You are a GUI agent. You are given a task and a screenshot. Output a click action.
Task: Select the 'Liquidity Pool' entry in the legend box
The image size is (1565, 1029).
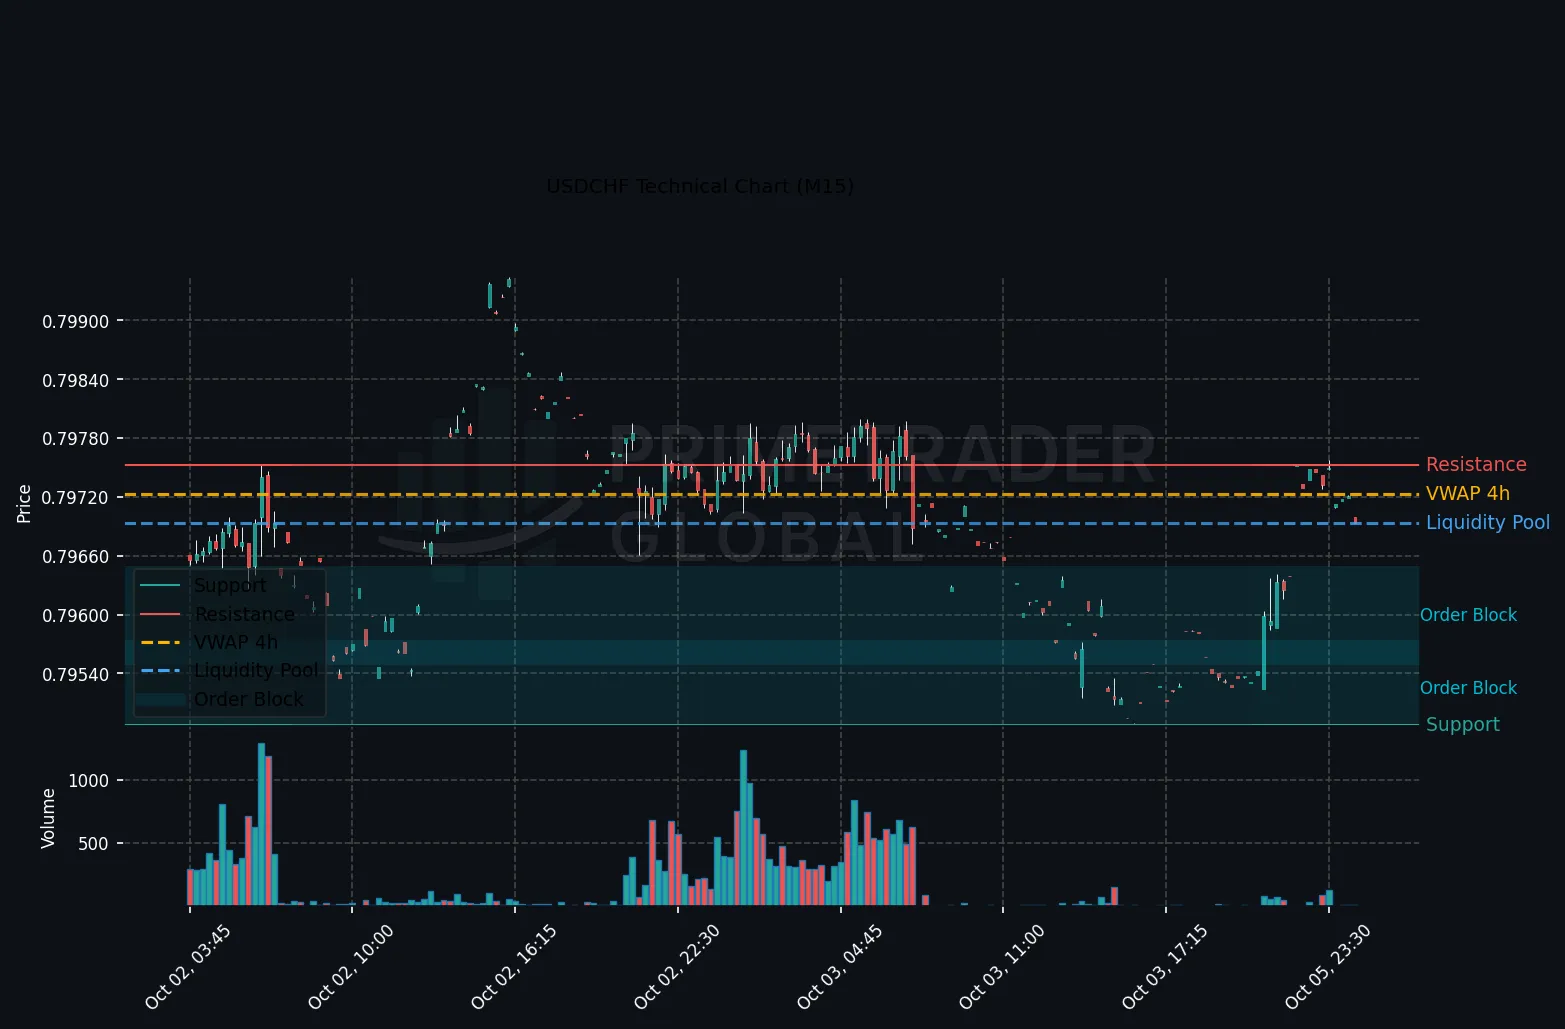pyautogui.click(x=256, y=671)
